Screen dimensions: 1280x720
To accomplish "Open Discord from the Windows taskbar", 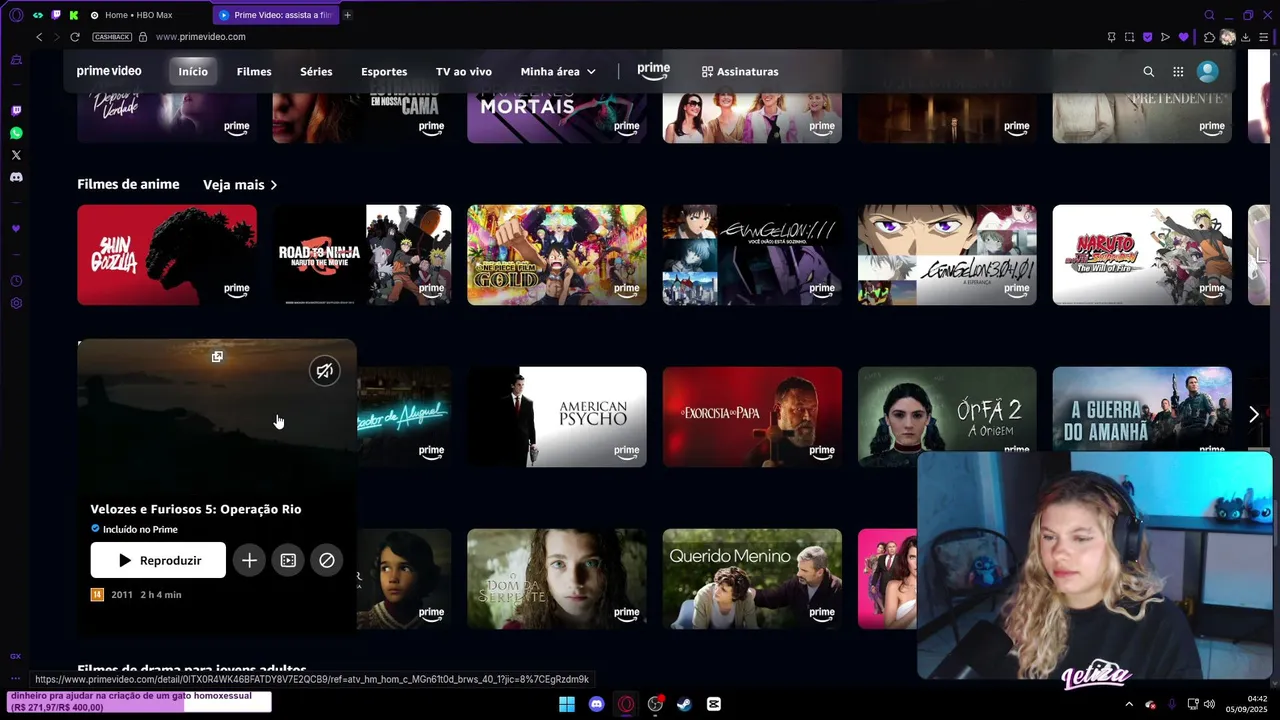I will [597, 704].
